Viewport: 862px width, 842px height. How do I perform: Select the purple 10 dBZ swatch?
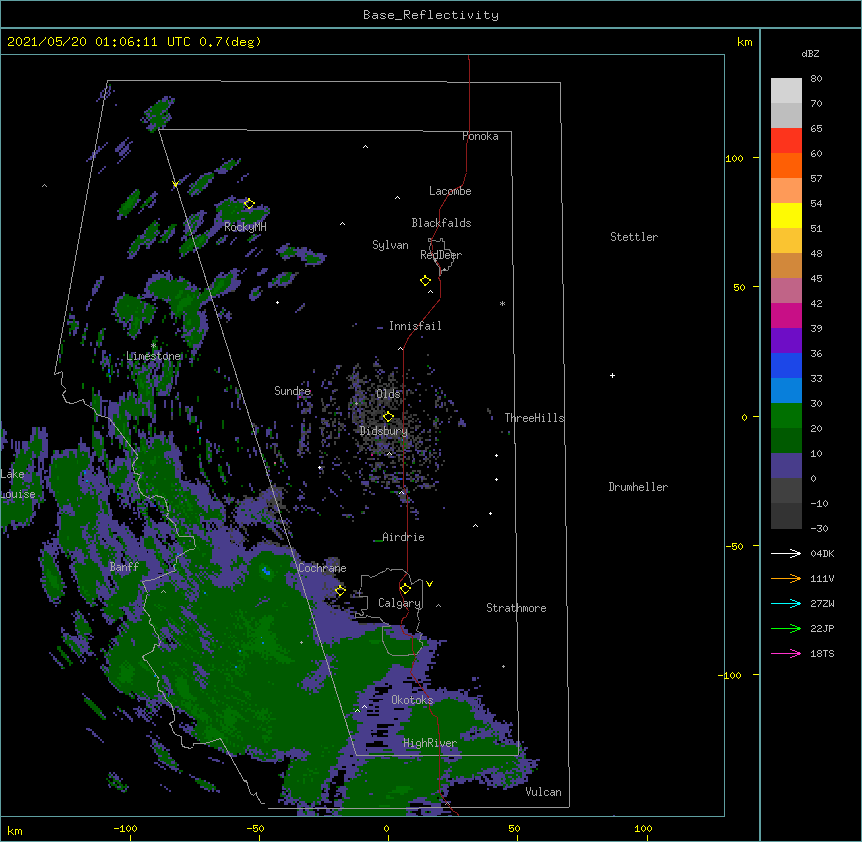click(786, 466)
